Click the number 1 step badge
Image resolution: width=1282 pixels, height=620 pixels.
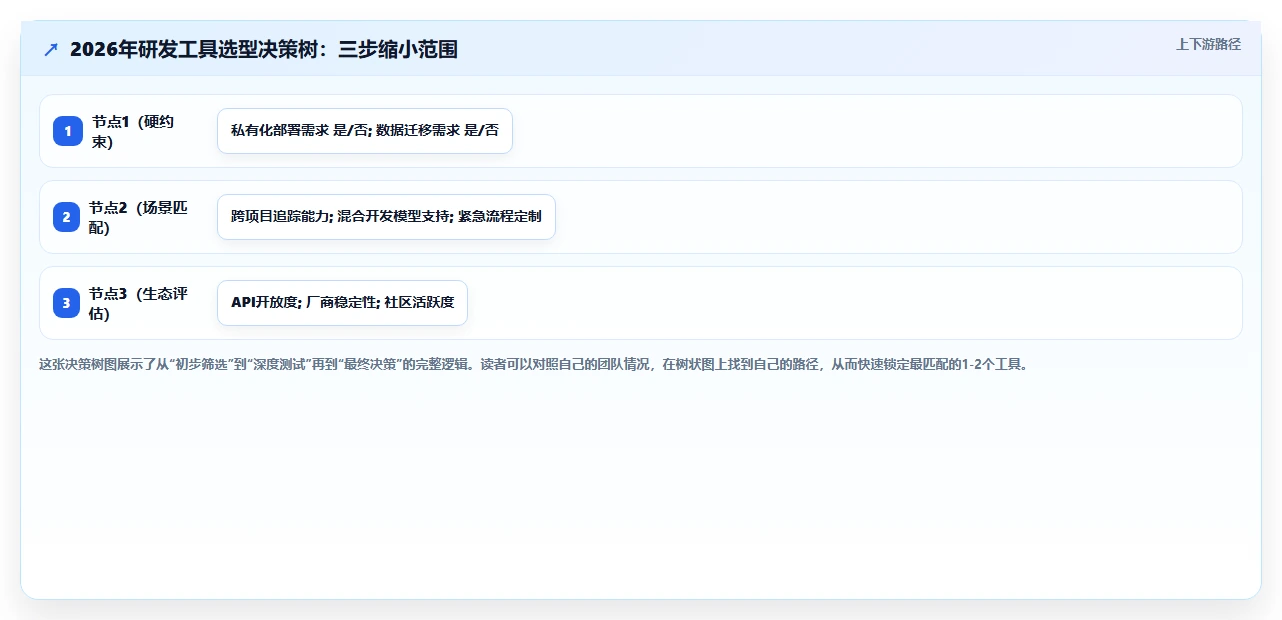coord(68,131)
